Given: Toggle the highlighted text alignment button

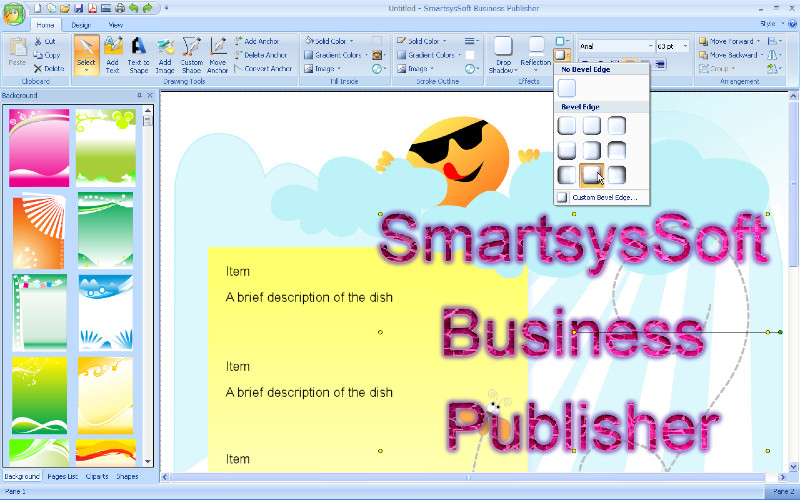Looking at the screenshot, I should 631,61.
